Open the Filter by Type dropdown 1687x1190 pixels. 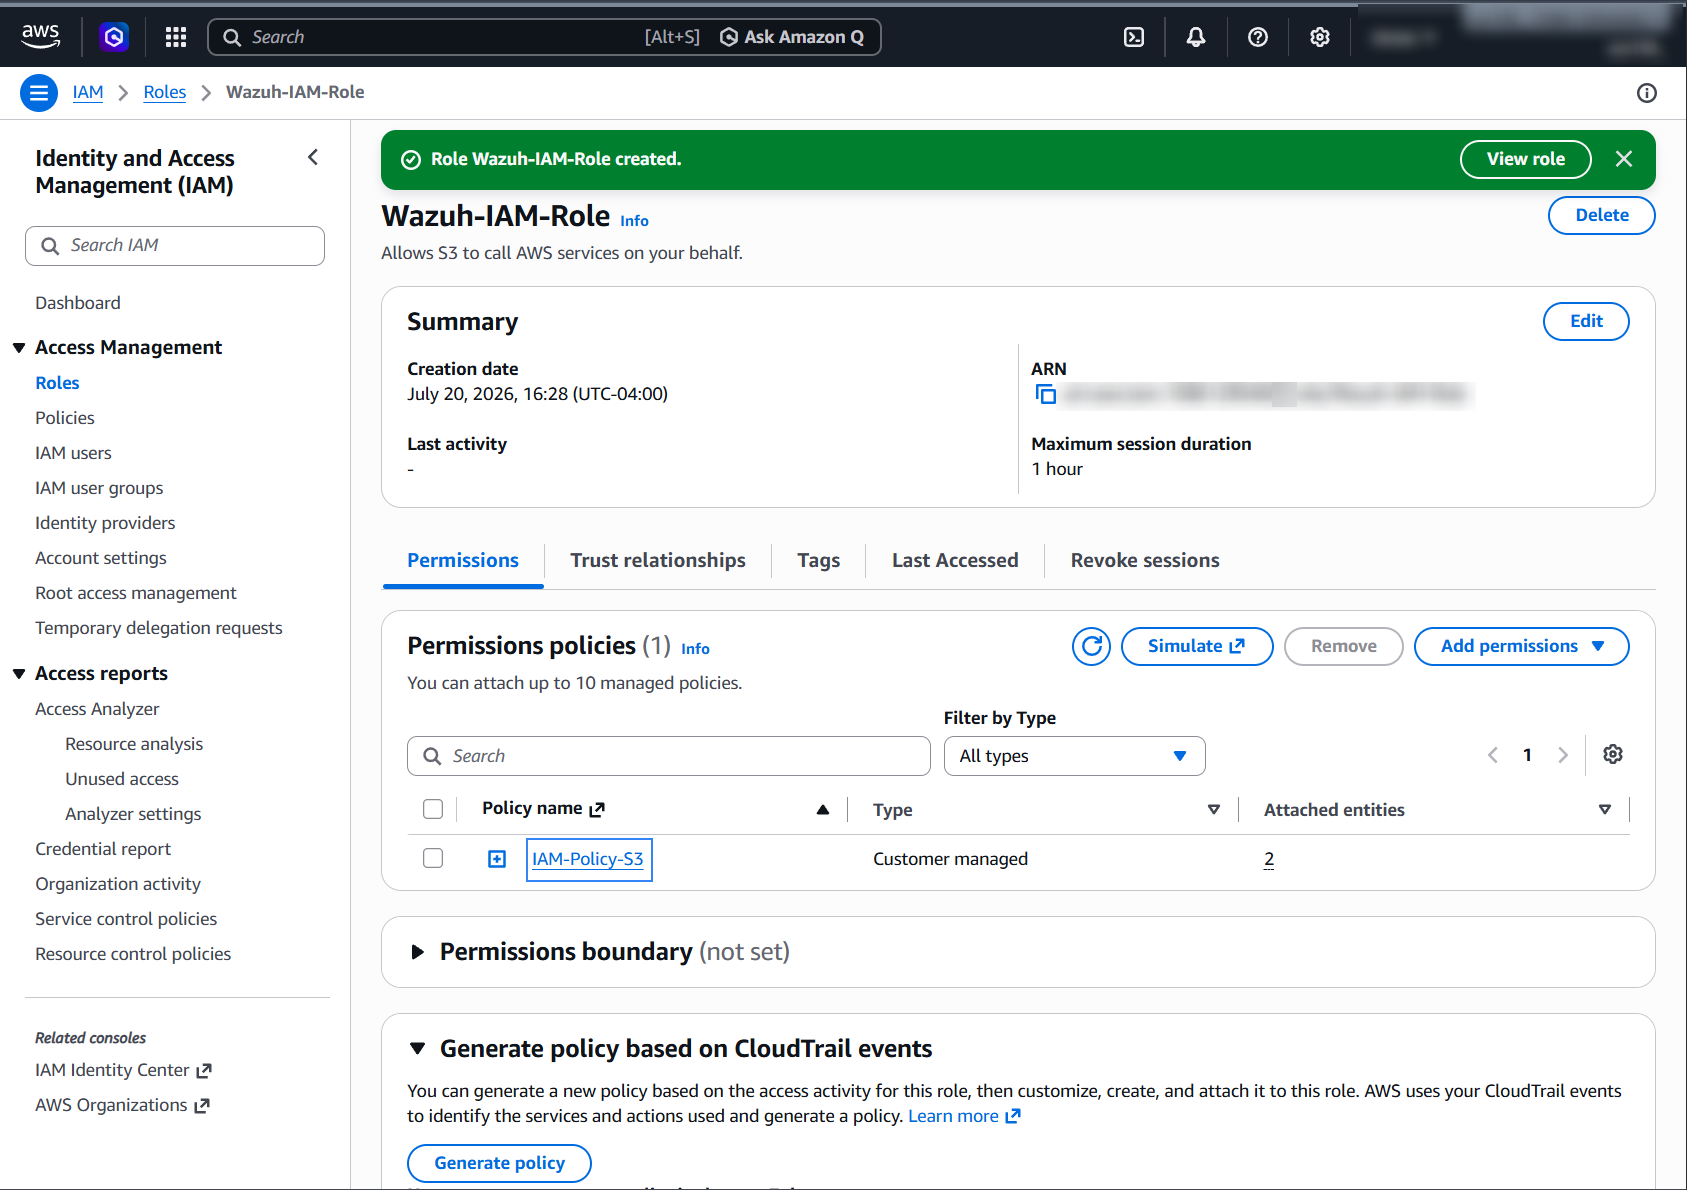pyautogui.click(x=1075, y=756)
